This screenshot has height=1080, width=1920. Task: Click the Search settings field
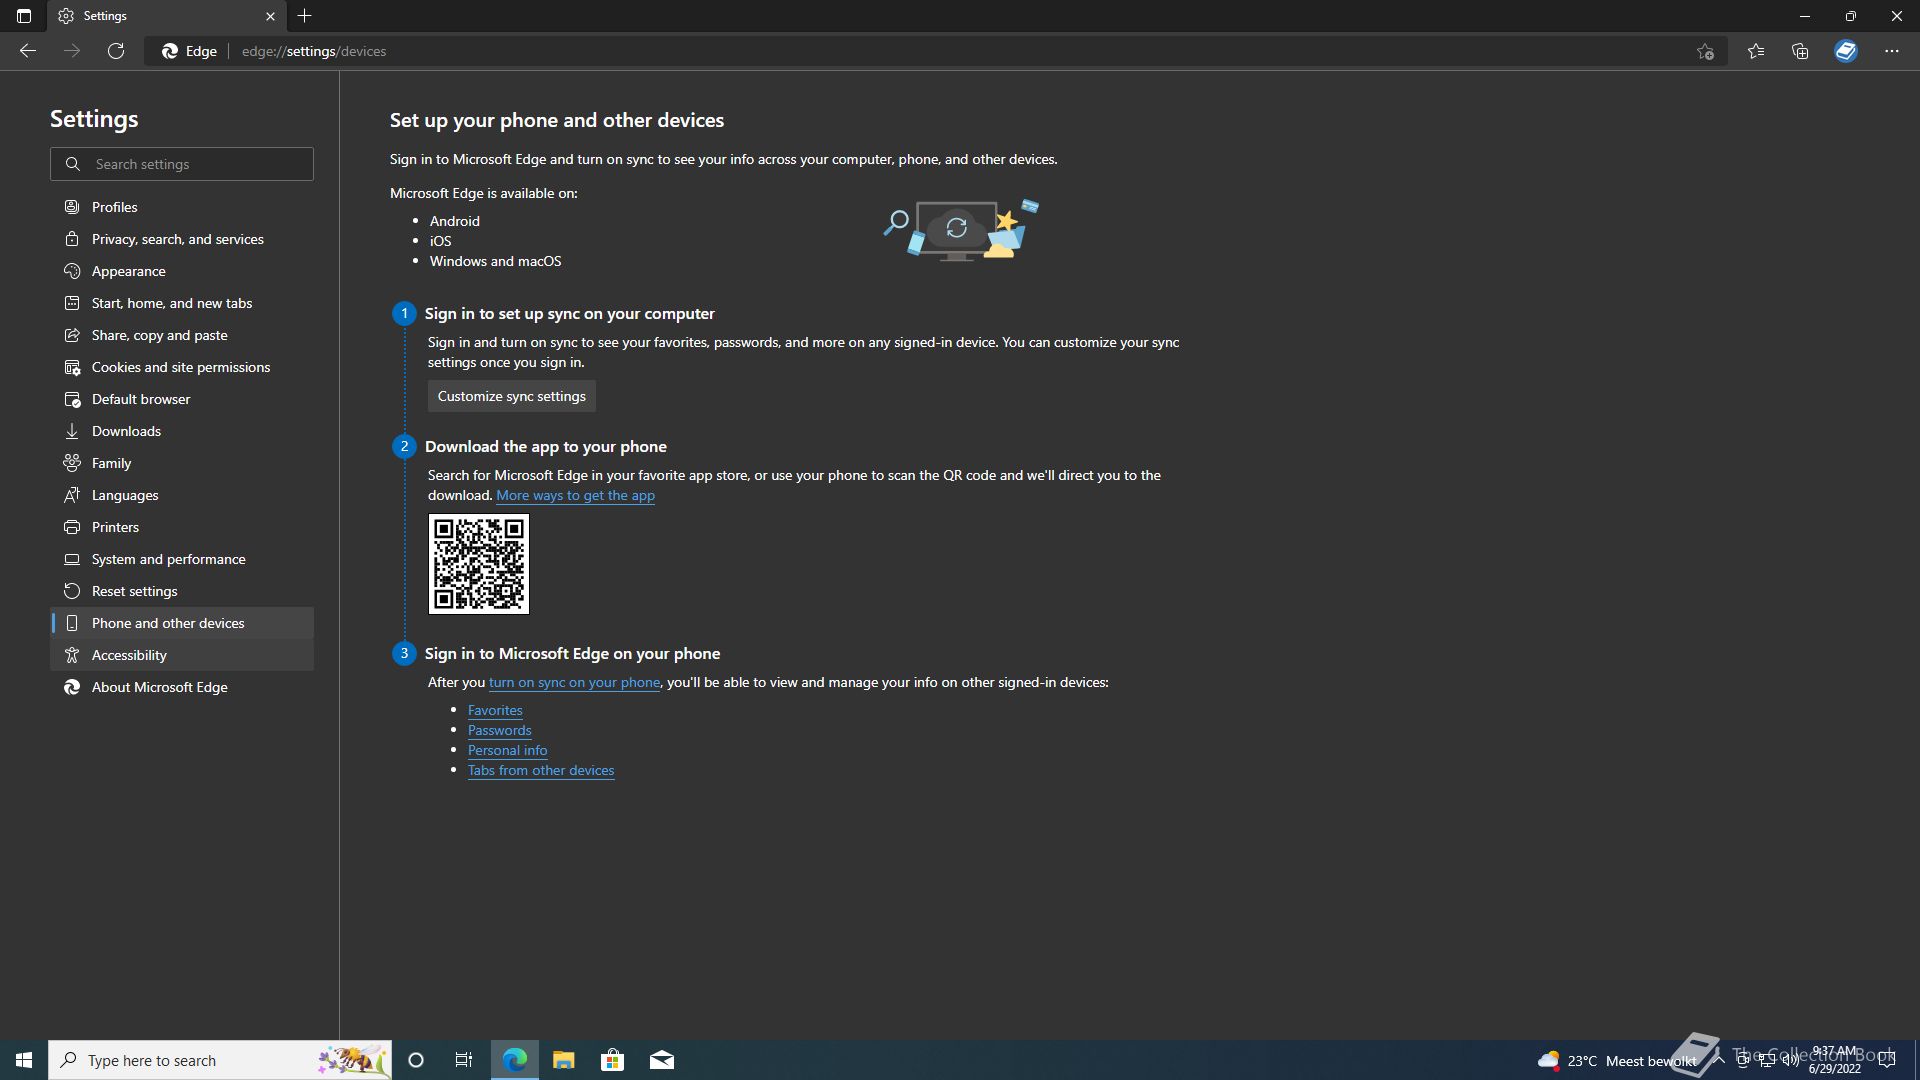point(182,164)
